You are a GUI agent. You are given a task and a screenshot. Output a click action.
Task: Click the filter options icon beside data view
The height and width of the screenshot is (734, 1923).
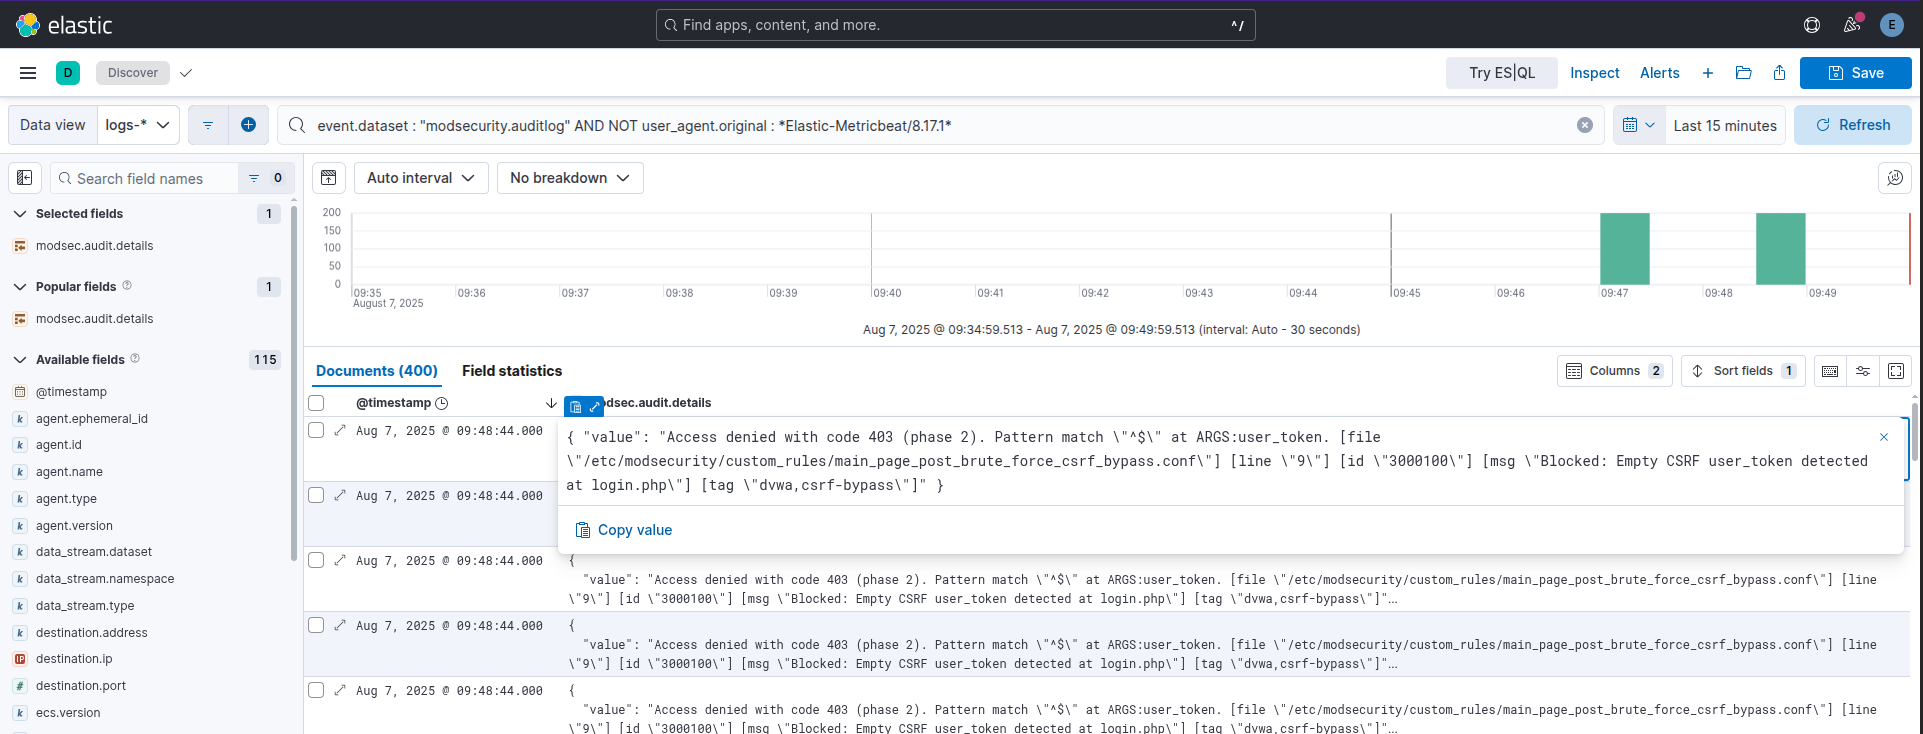(208, 125)
